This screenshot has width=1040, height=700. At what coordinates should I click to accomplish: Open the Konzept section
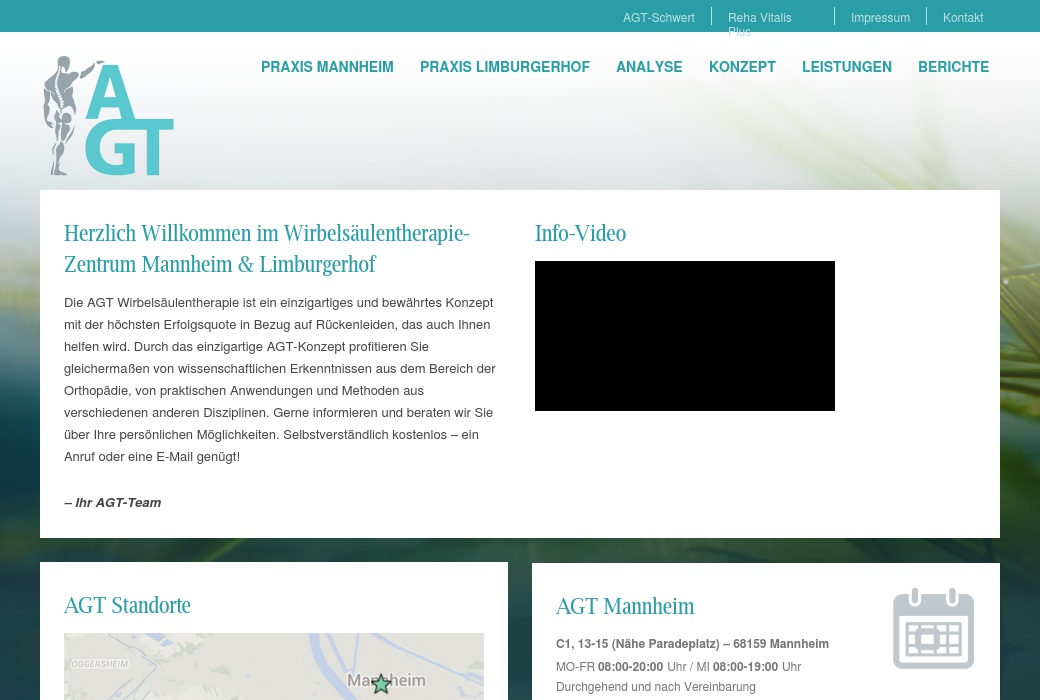tap(742, 67)
